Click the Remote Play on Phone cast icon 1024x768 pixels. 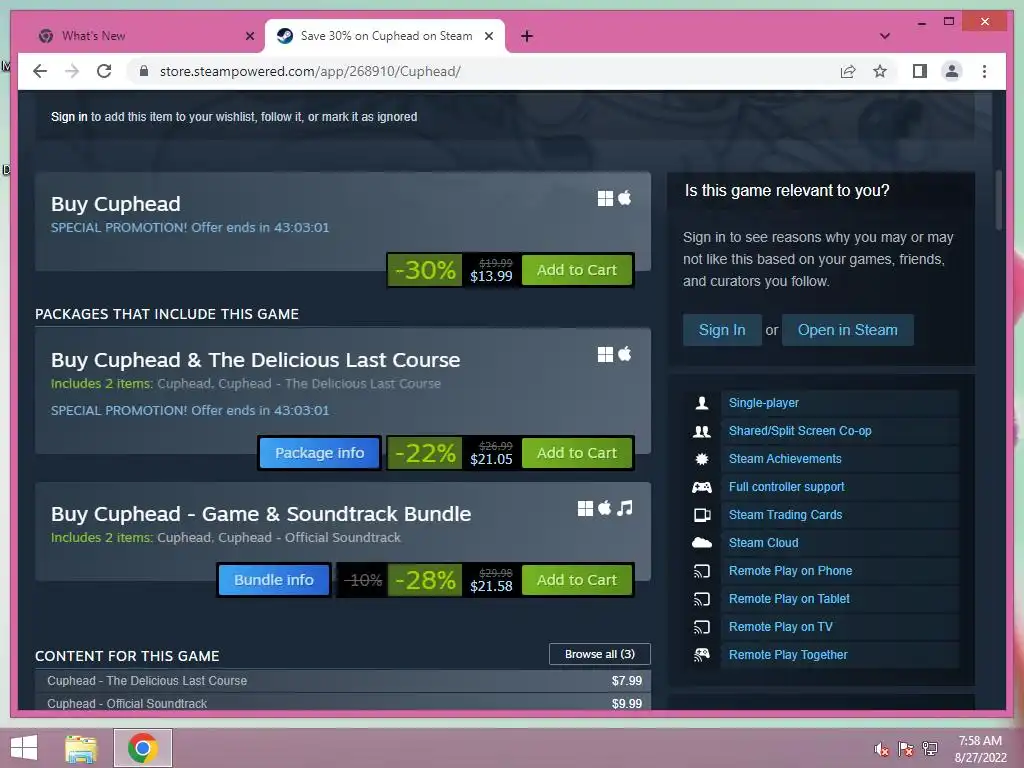[x=702, y=571]
